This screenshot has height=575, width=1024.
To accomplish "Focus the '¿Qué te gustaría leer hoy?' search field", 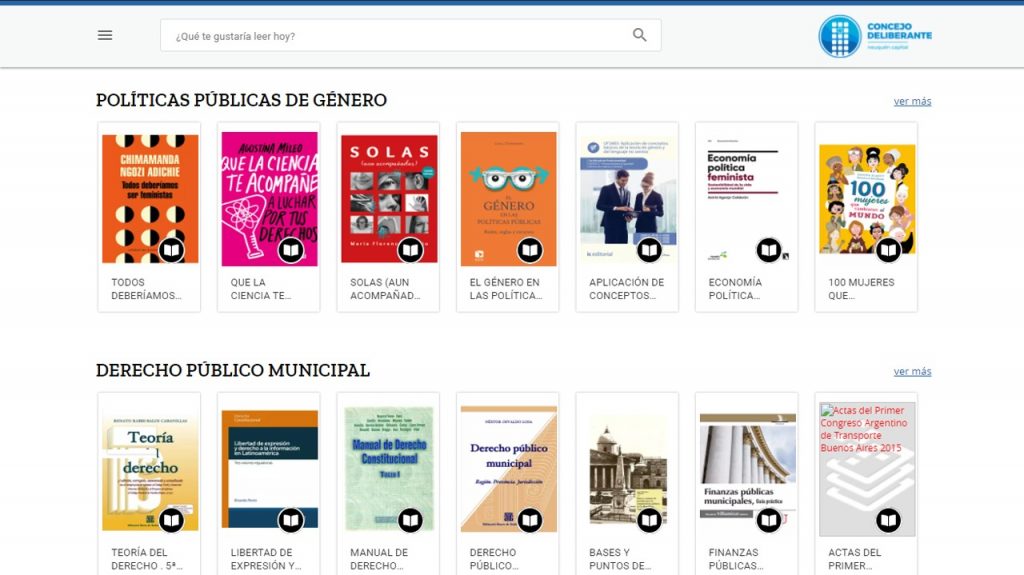I will pos(411,35).
